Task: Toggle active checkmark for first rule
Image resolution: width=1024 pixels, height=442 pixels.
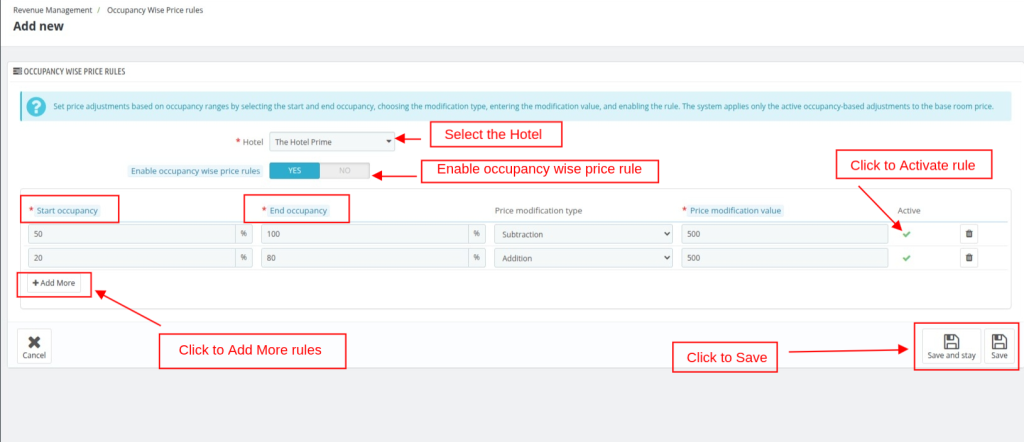Action: click(x=907, y=233)
